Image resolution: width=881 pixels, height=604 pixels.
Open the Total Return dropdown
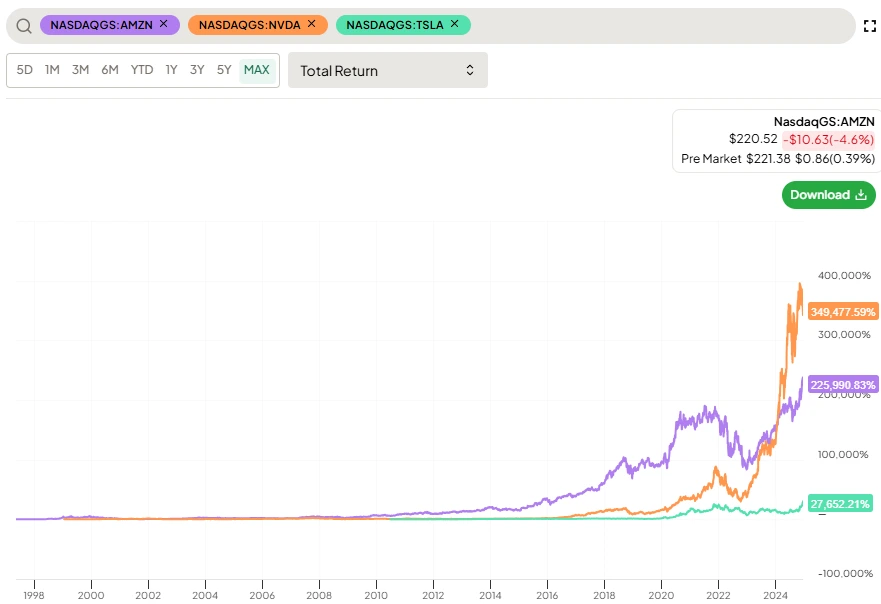(388, 70)
